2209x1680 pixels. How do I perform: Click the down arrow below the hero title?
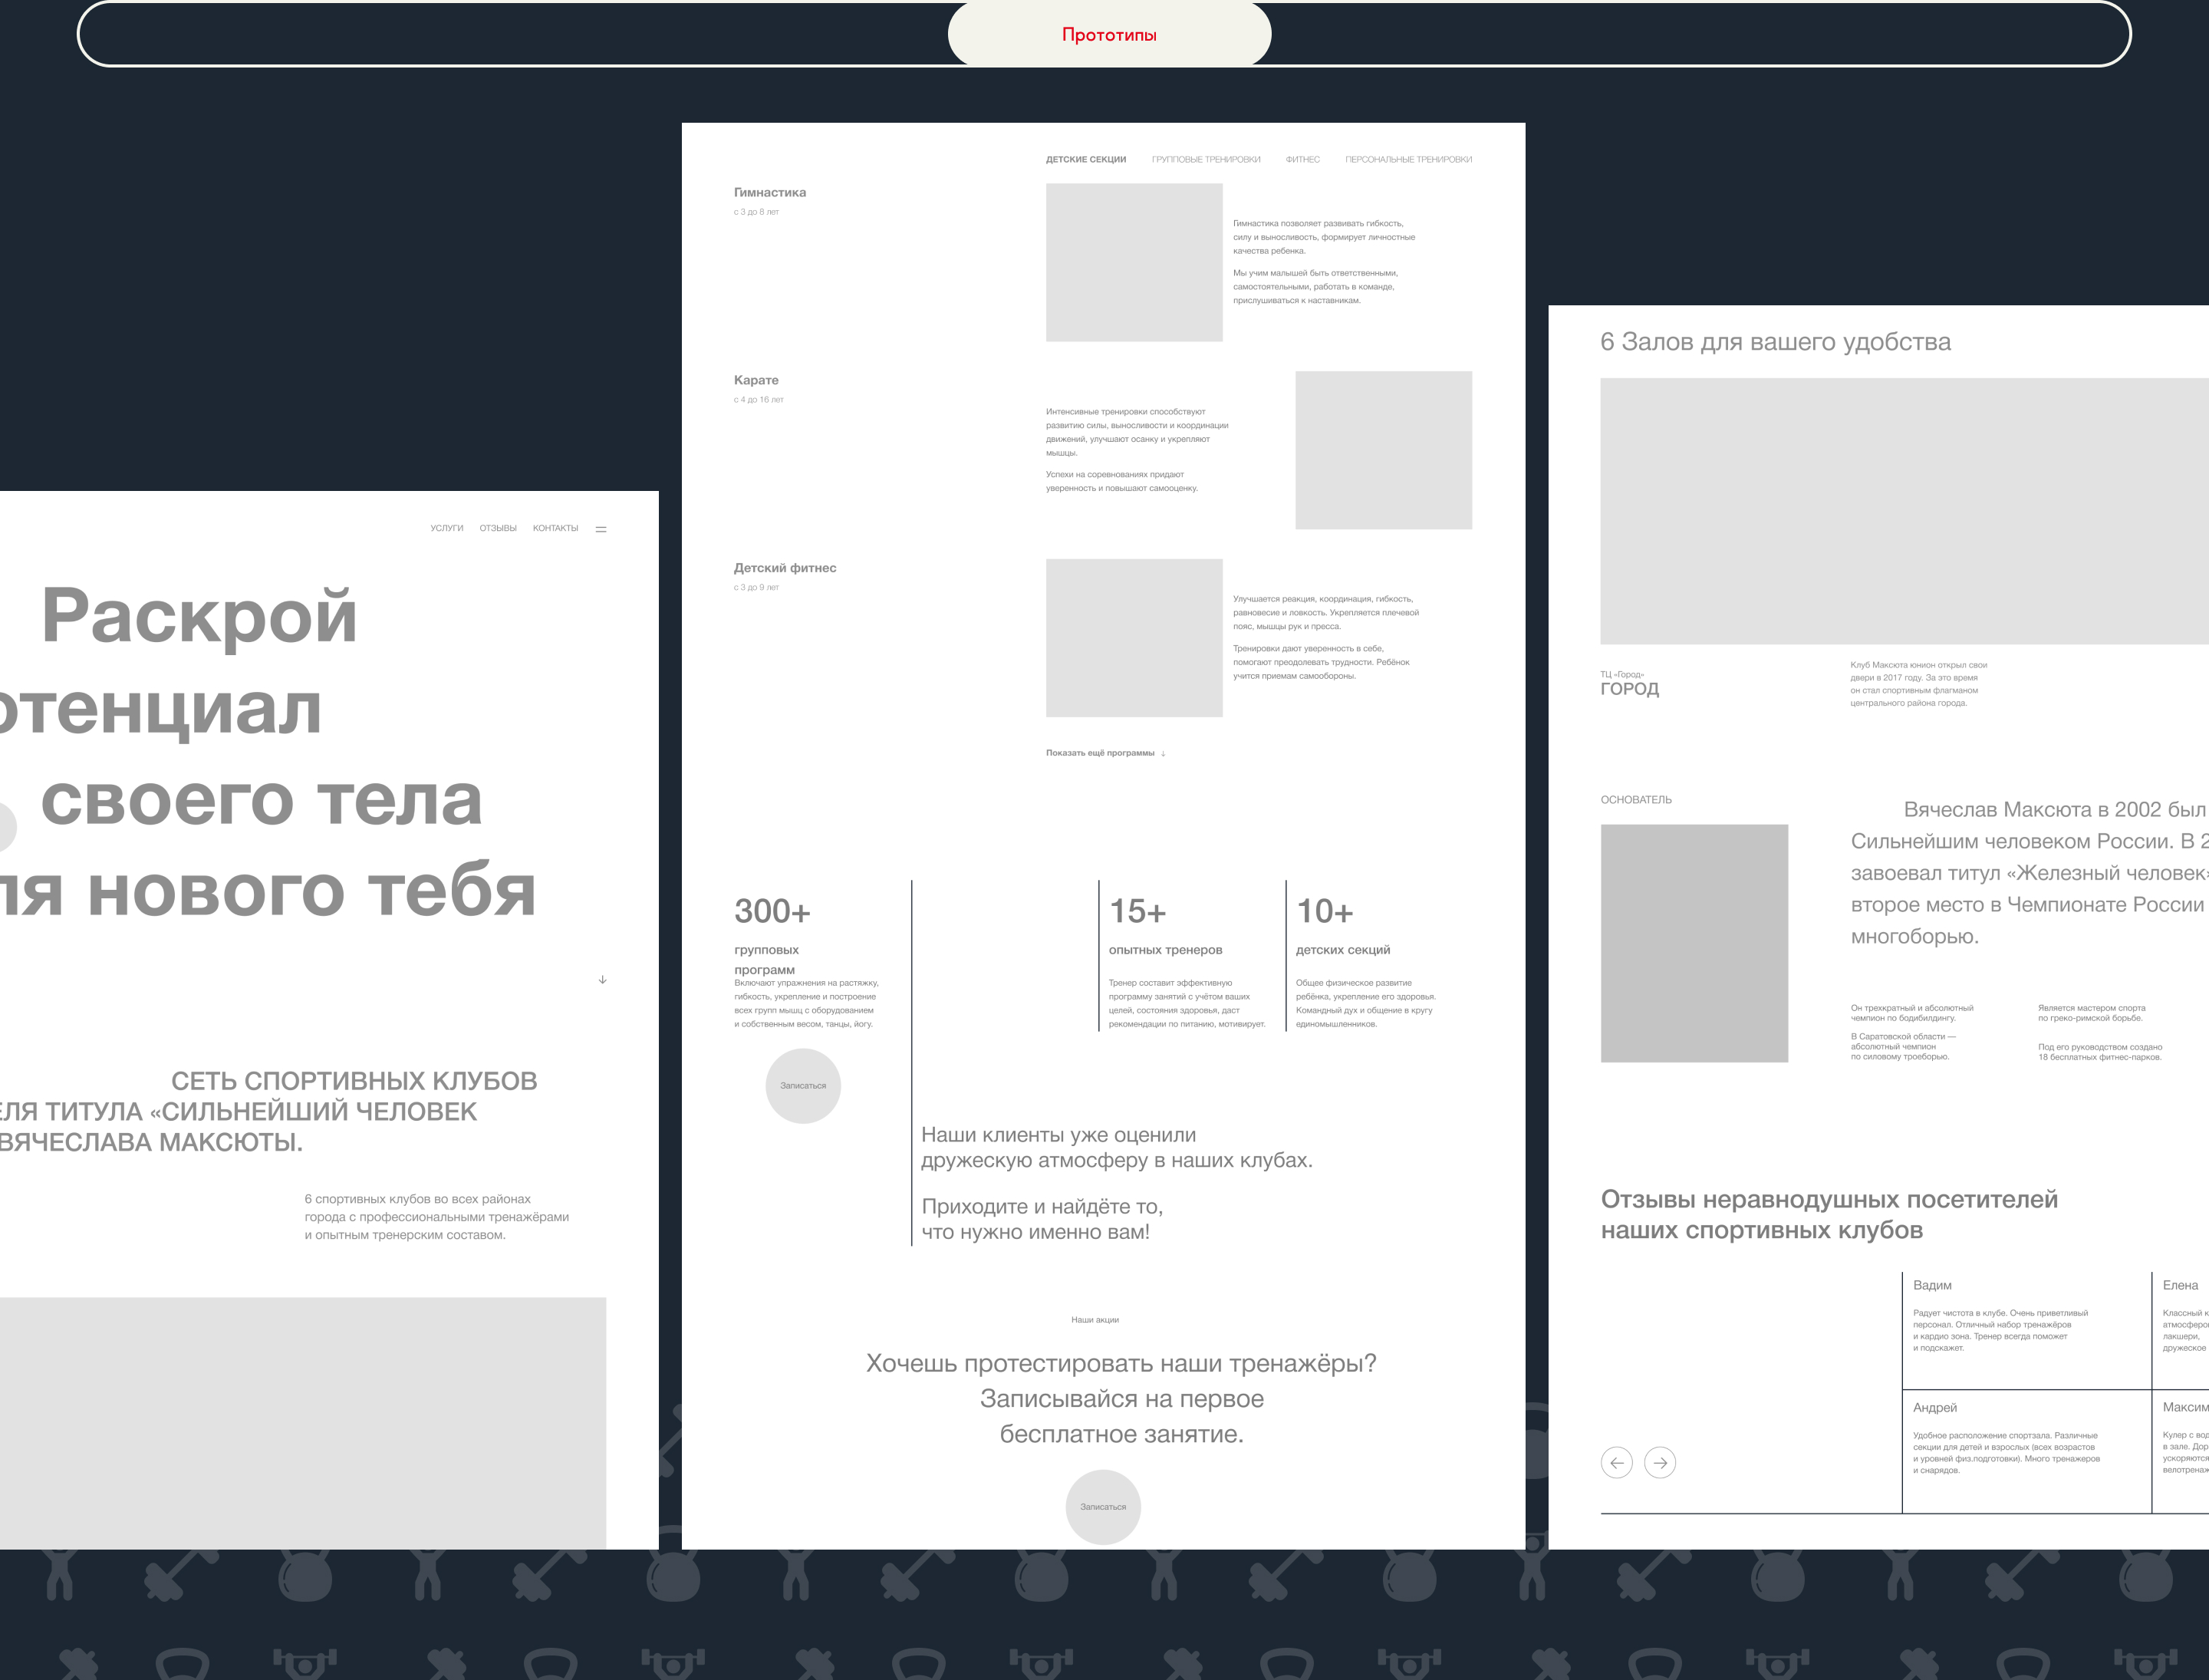(x=602, y=979)
